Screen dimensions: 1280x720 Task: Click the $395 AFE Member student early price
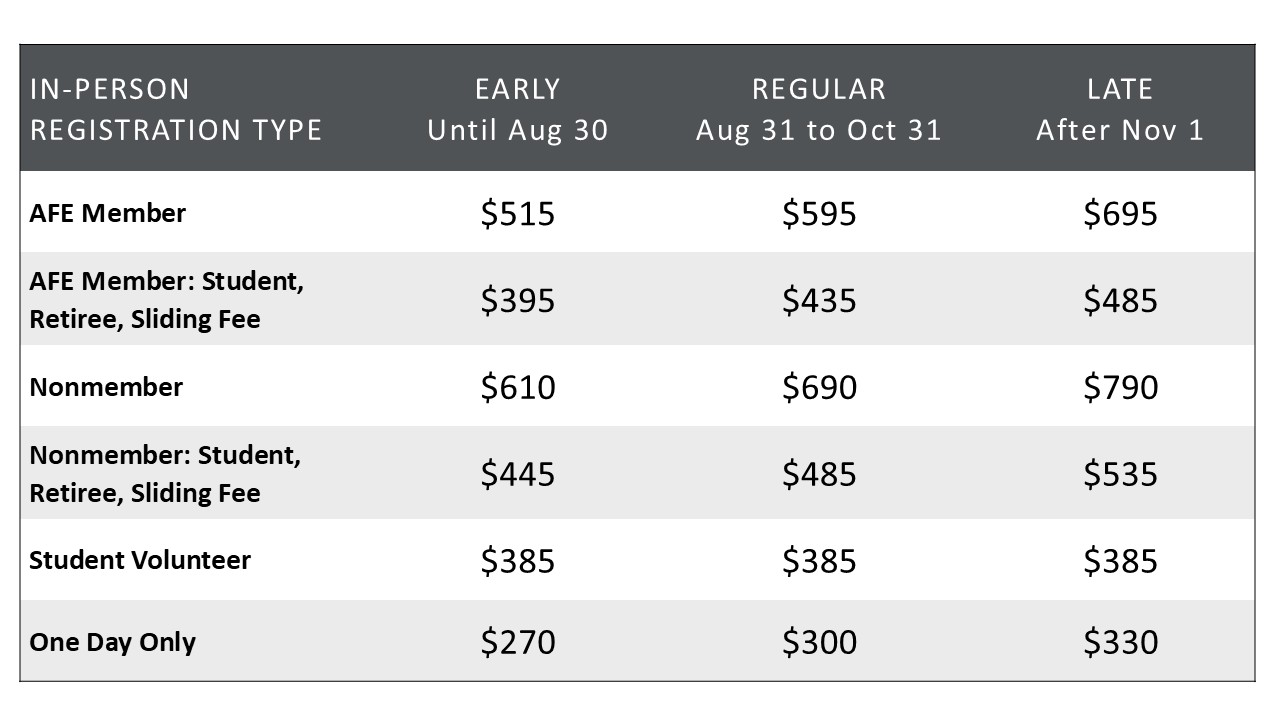(517, 300)
